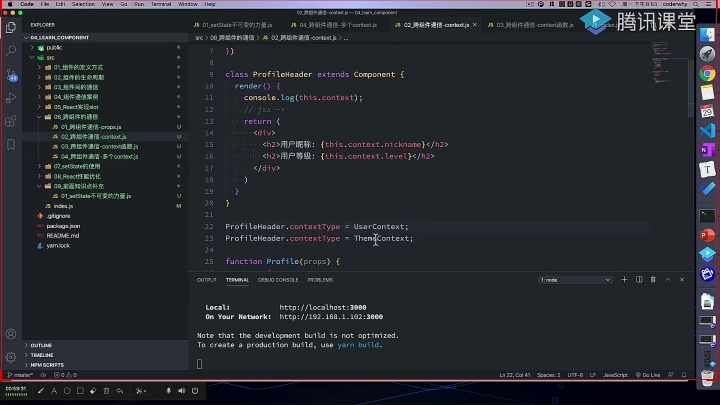Screen dimensions: 720x405
Task: Select the pen tool in recording toolbar
Action: click(x=41, y=391)
